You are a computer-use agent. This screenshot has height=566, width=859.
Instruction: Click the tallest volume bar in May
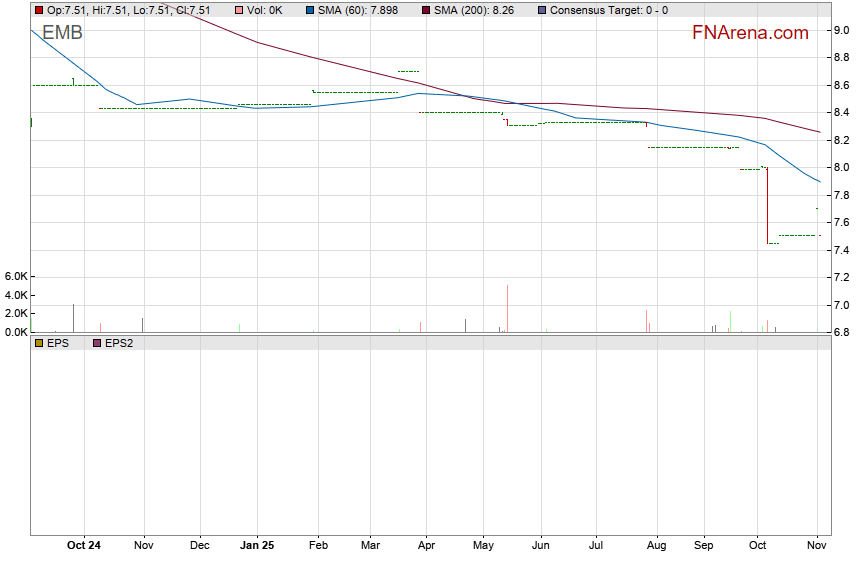(x=507, y=308)
